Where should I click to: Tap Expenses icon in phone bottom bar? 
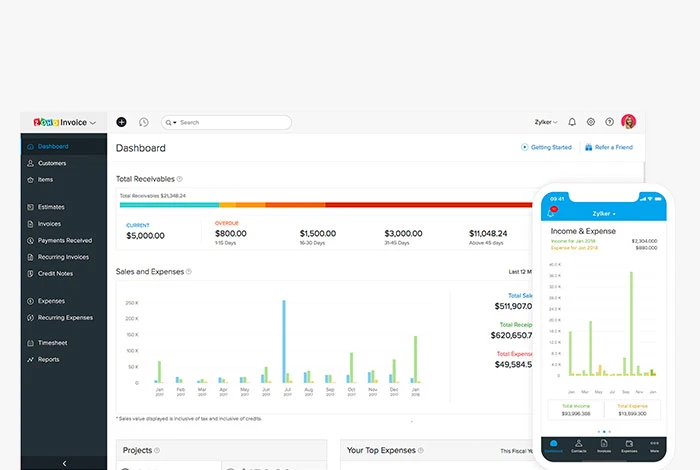[629, 445]
